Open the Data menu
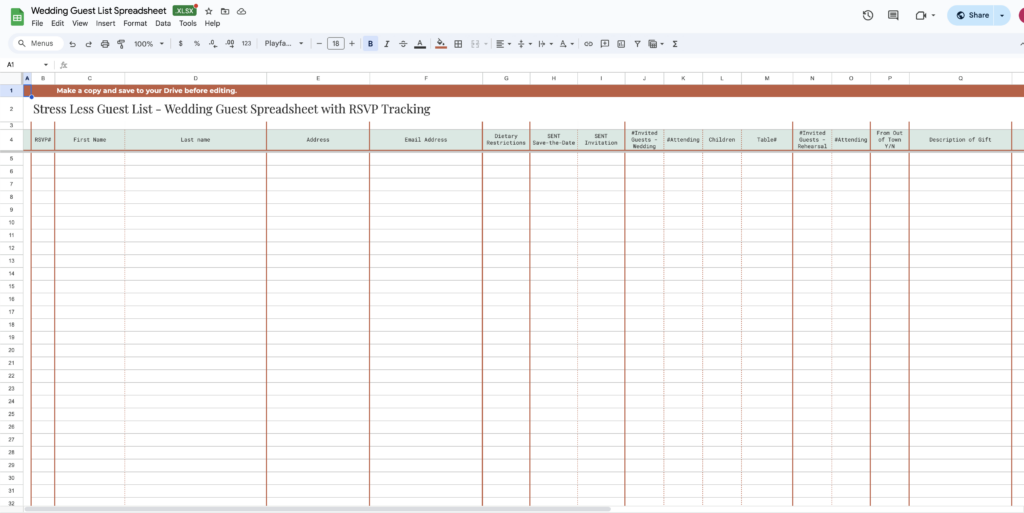1024x513 pixels. [163, 23]
